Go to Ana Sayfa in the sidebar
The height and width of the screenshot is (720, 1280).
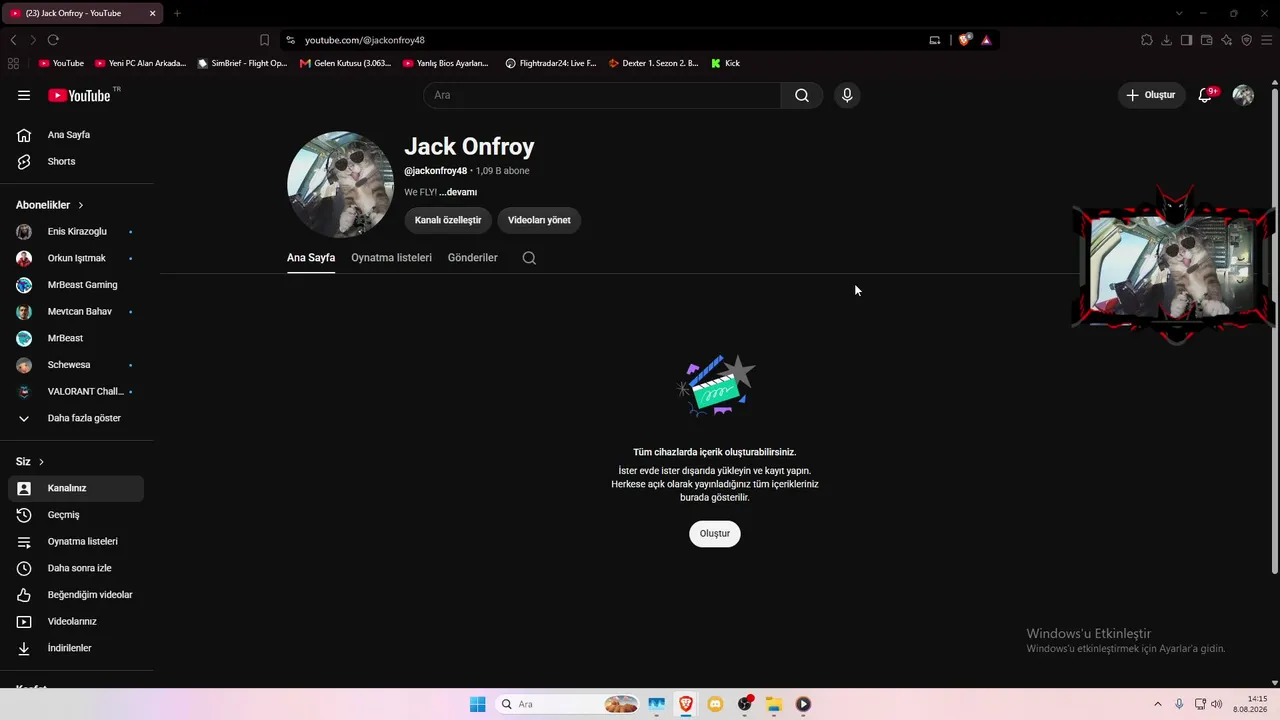(76, 135)
